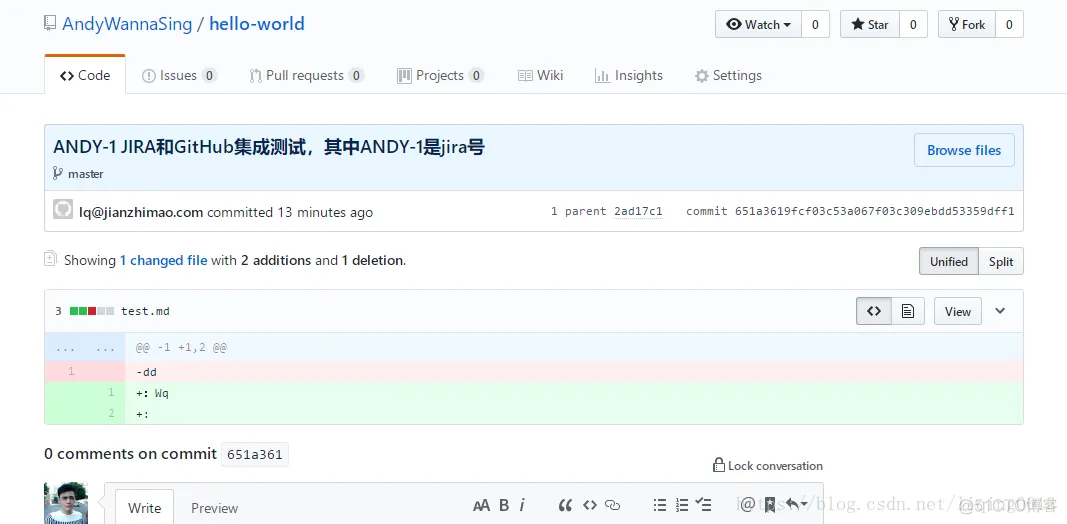Viewport: 1067px width, 524px height.
Task: Collapse the test.md diff with chevron
Action: pyautogui.click(x=1000, y=311)
